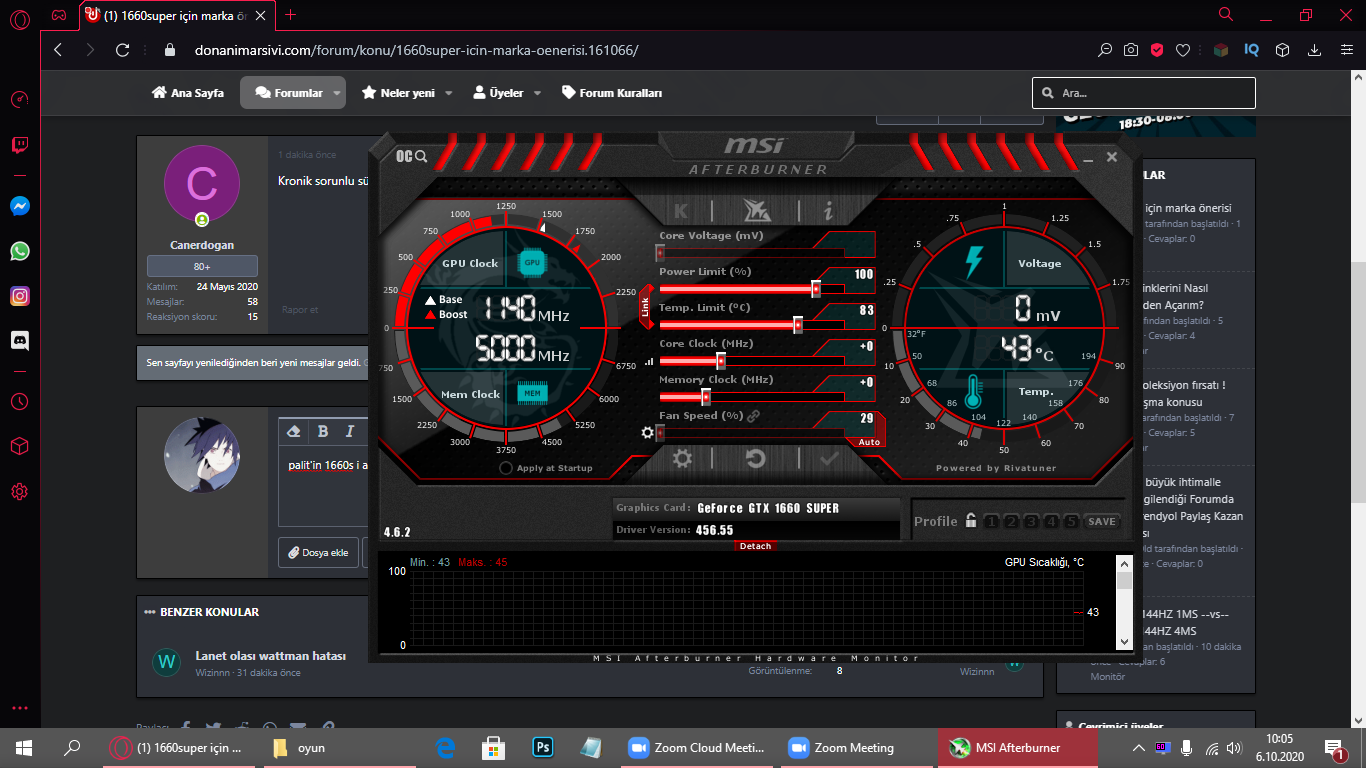Adjust the Memory Clock slider
Viewport: 1366px width, 768px height.
pos(705,397)
